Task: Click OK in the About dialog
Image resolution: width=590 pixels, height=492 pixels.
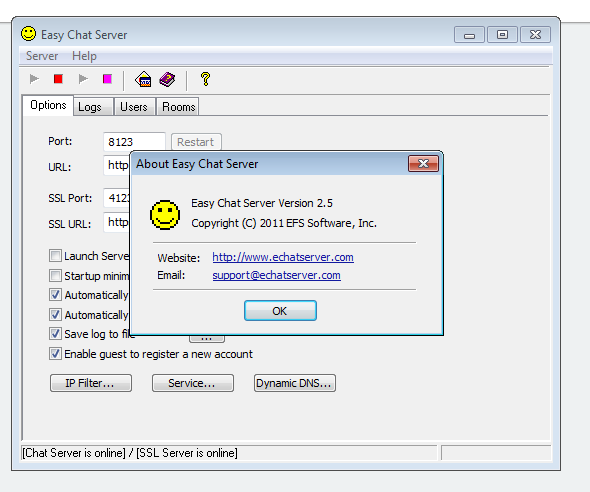Action: pyautogui.click(x=280, y=311)
